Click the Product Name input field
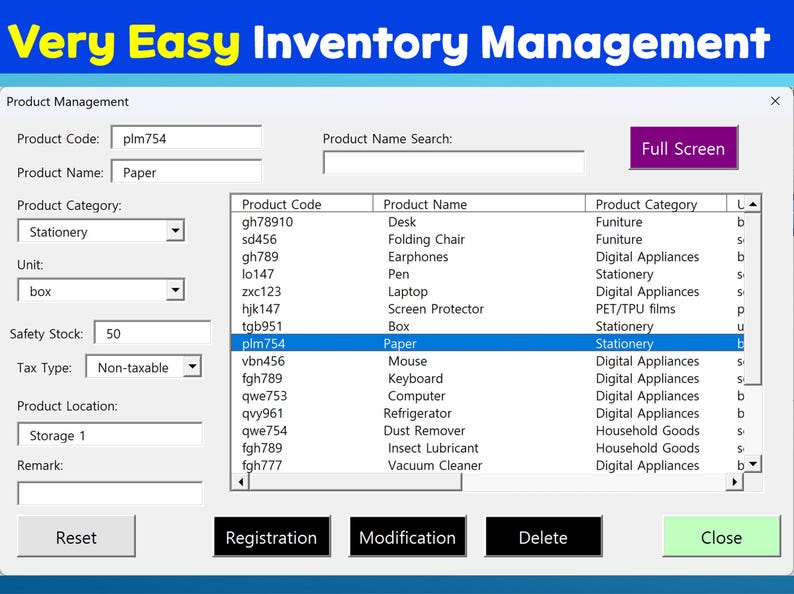 pos(186,172)
